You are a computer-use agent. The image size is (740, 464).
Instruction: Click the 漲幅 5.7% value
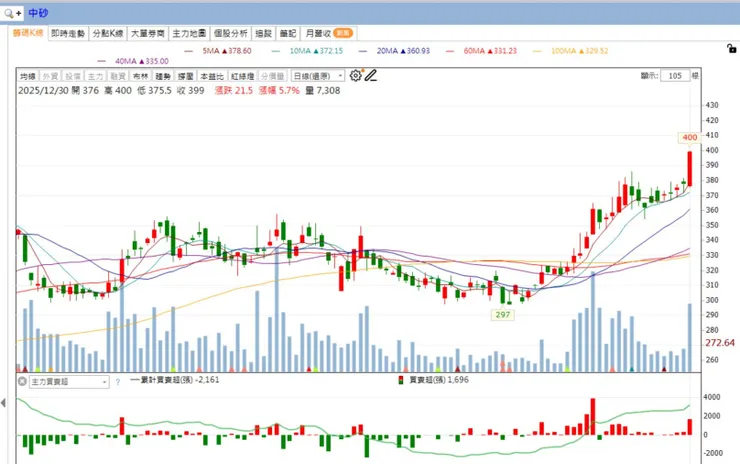click(279, 90)
